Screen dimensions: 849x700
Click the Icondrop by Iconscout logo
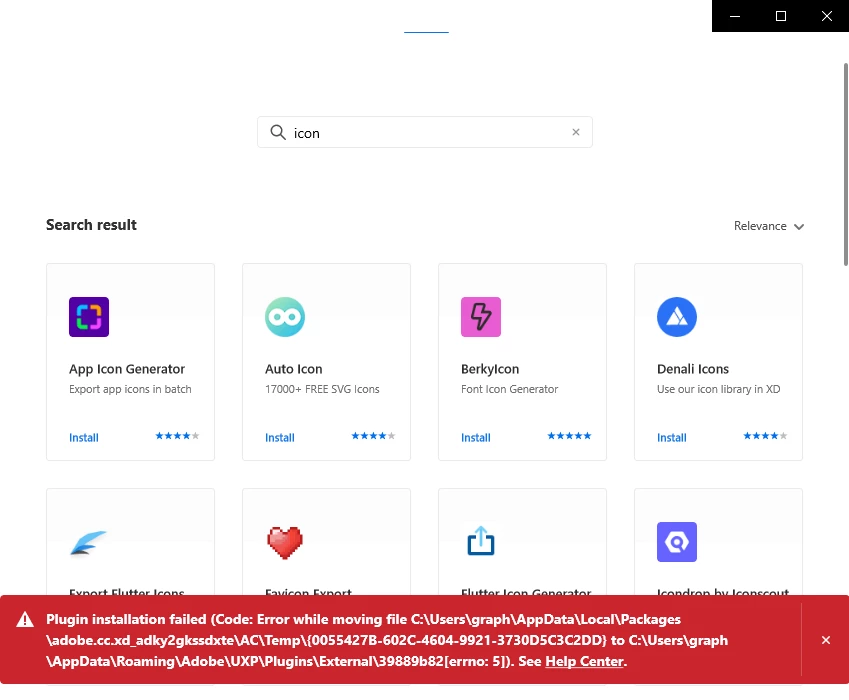(x=677, y=542)
